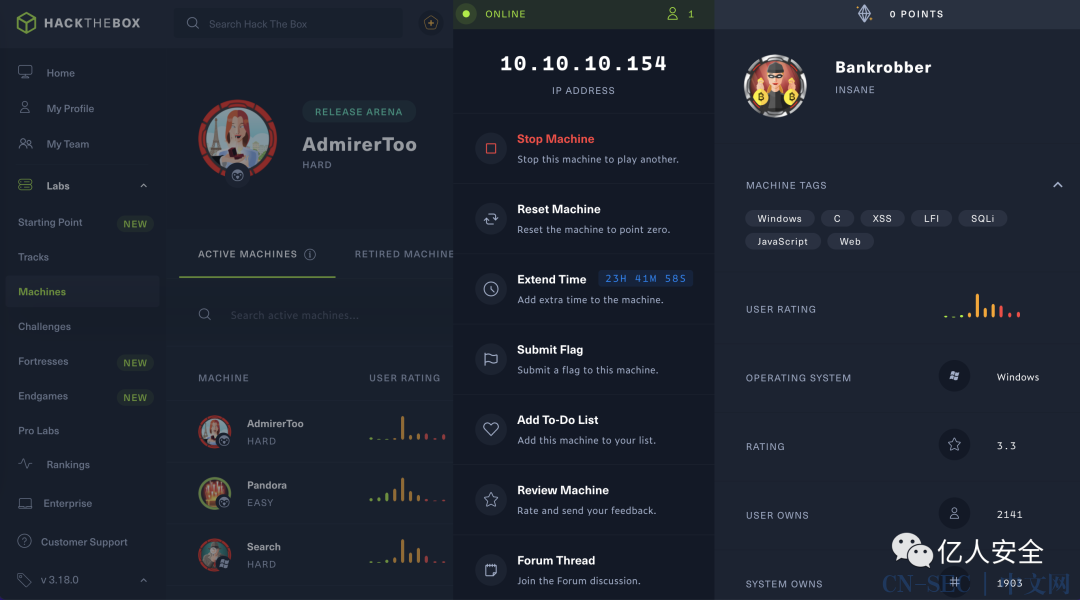Click the Reset Machine arrows icon
The height and width of the screenshot is (600, 1080).
pyautogui.click(x=491, y=218)
